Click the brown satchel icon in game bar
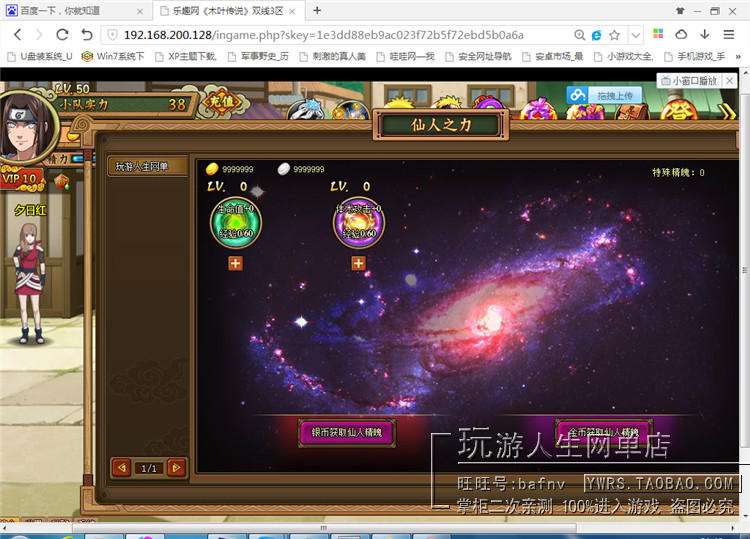The image size is (750, 539). point(632,111)
